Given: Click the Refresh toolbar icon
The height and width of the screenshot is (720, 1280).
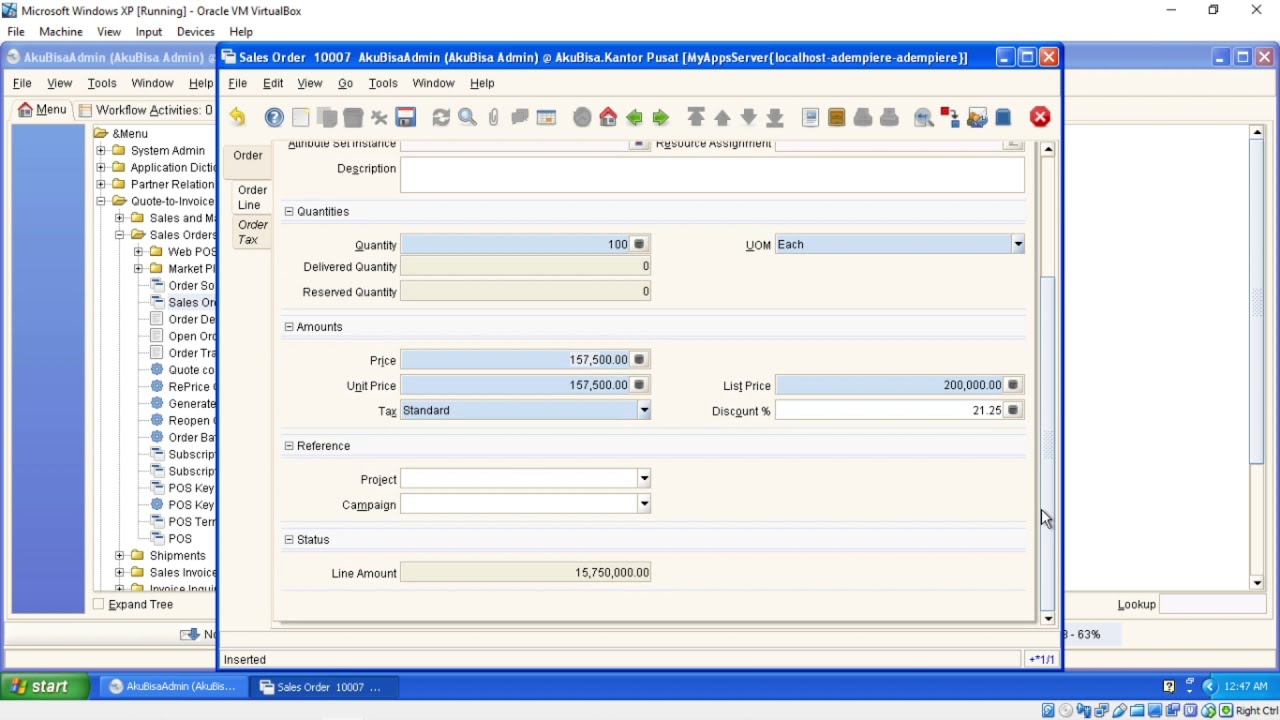Looking at the screenshot, I should 441,118.
